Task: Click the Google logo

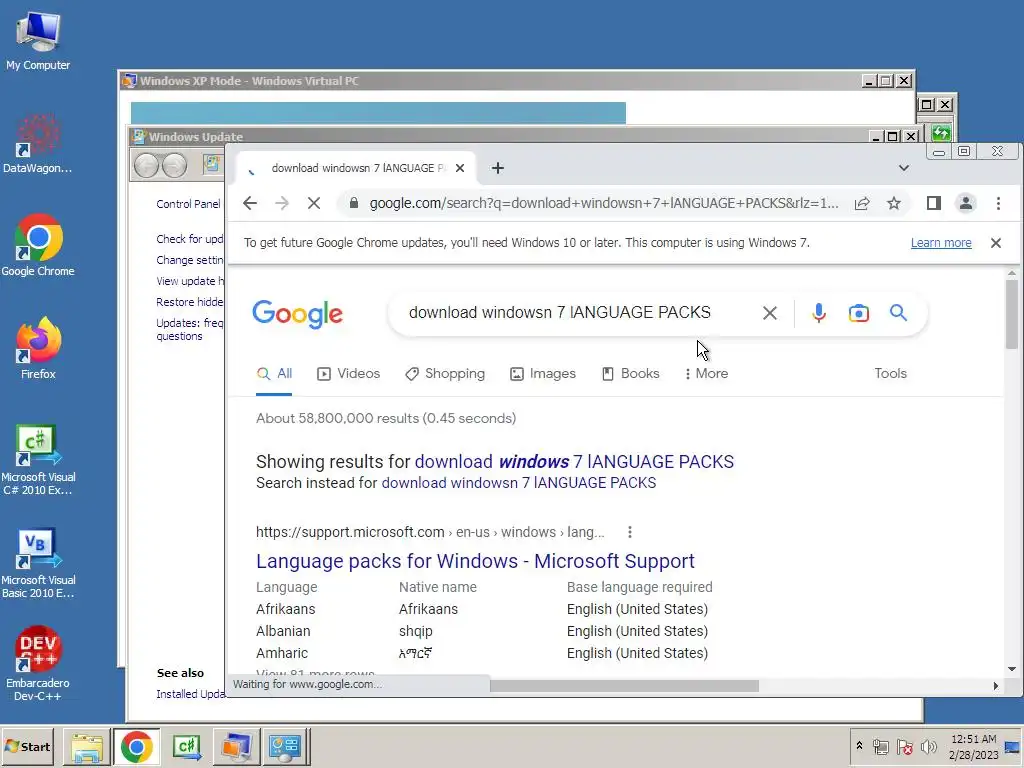Action: [x=297, y=314]
